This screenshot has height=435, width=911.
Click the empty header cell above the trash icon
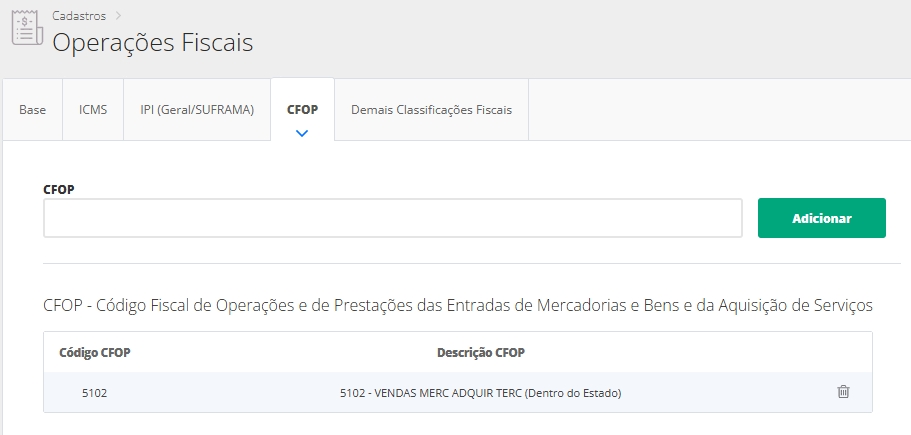pyautogui.click(x=843, y=353)
